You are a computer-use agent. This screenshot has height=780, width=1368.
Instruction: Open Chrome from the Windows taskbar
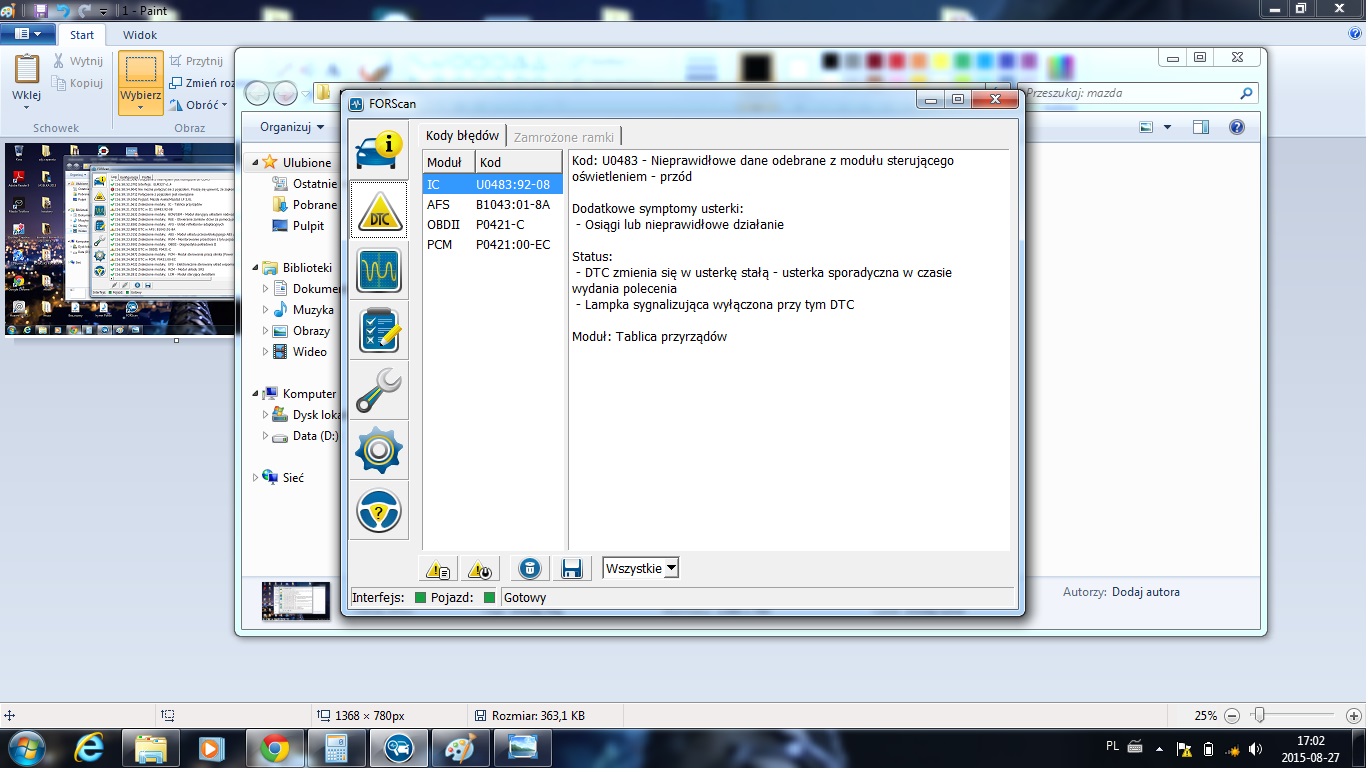(274, 748)
